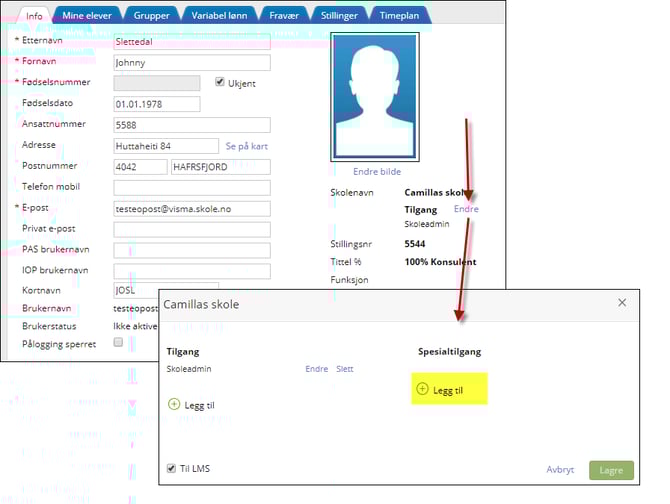
Task: Click Endre next to Tilgang on profile
Action: [x=466, y=209]
